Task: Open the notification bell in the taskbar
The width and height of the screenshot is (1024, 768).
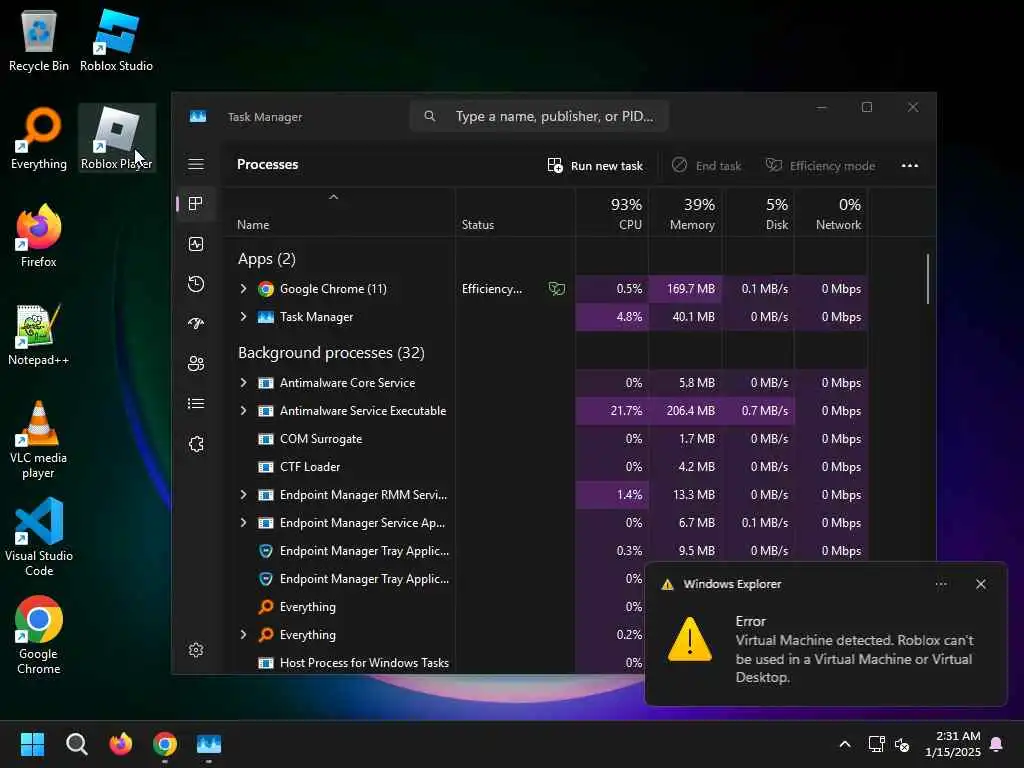Action: 997,744
